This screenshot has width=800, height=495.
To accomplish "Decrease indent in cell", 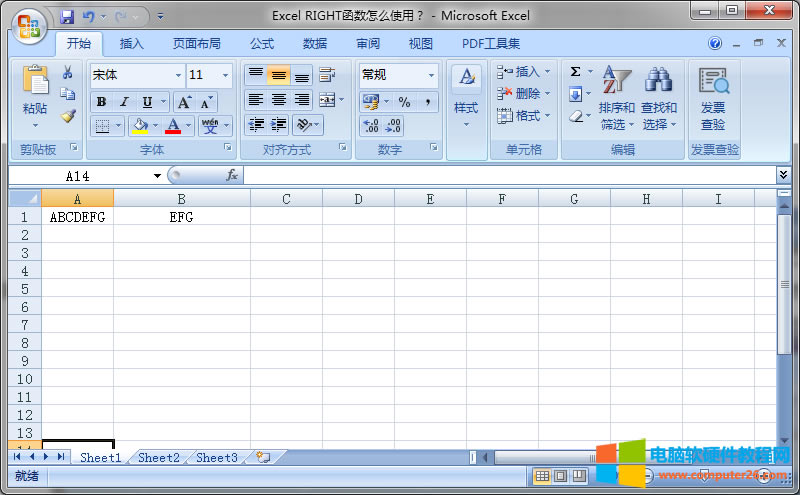I will tap(256, 125).
